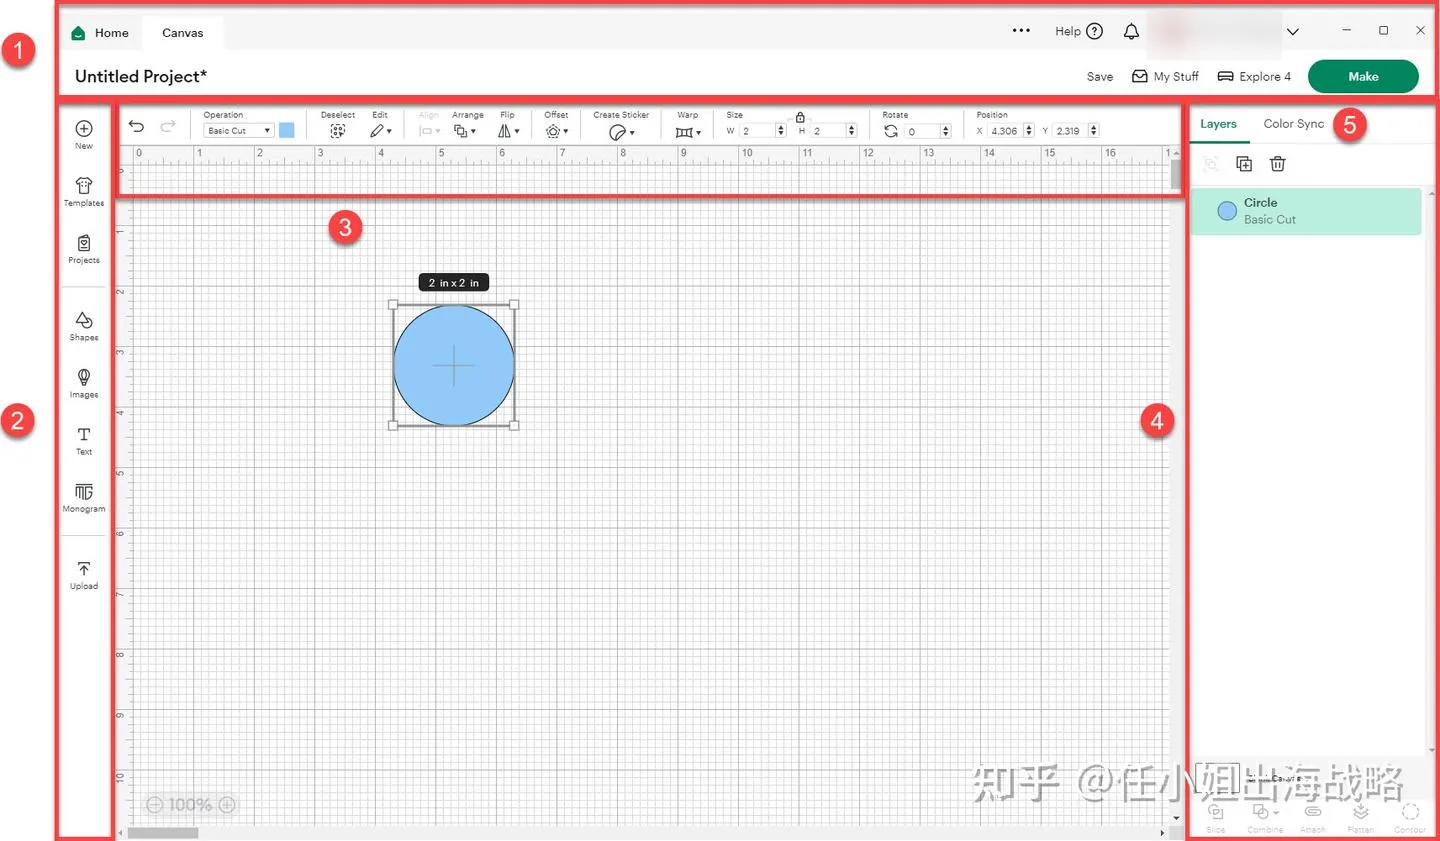Open the Images library

(x=84, y=377)
